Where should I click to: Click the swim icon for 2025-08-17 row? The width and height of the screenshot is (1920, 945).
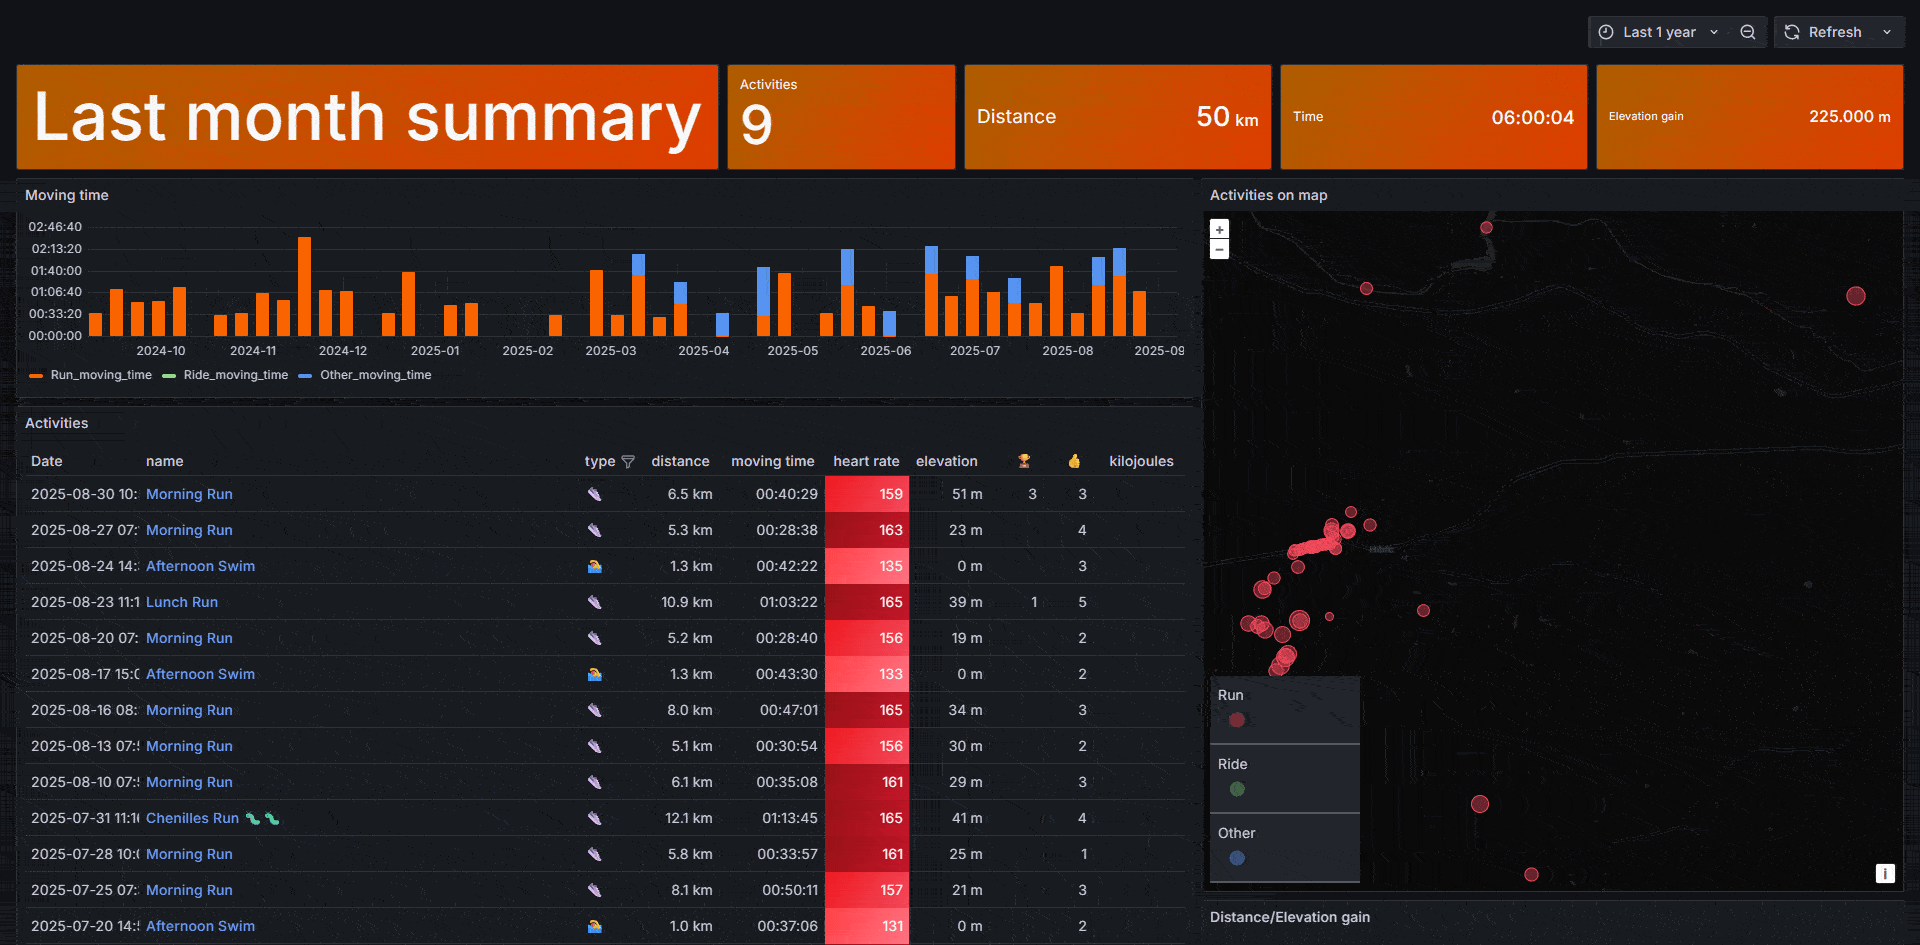click(x=594, y=674)
